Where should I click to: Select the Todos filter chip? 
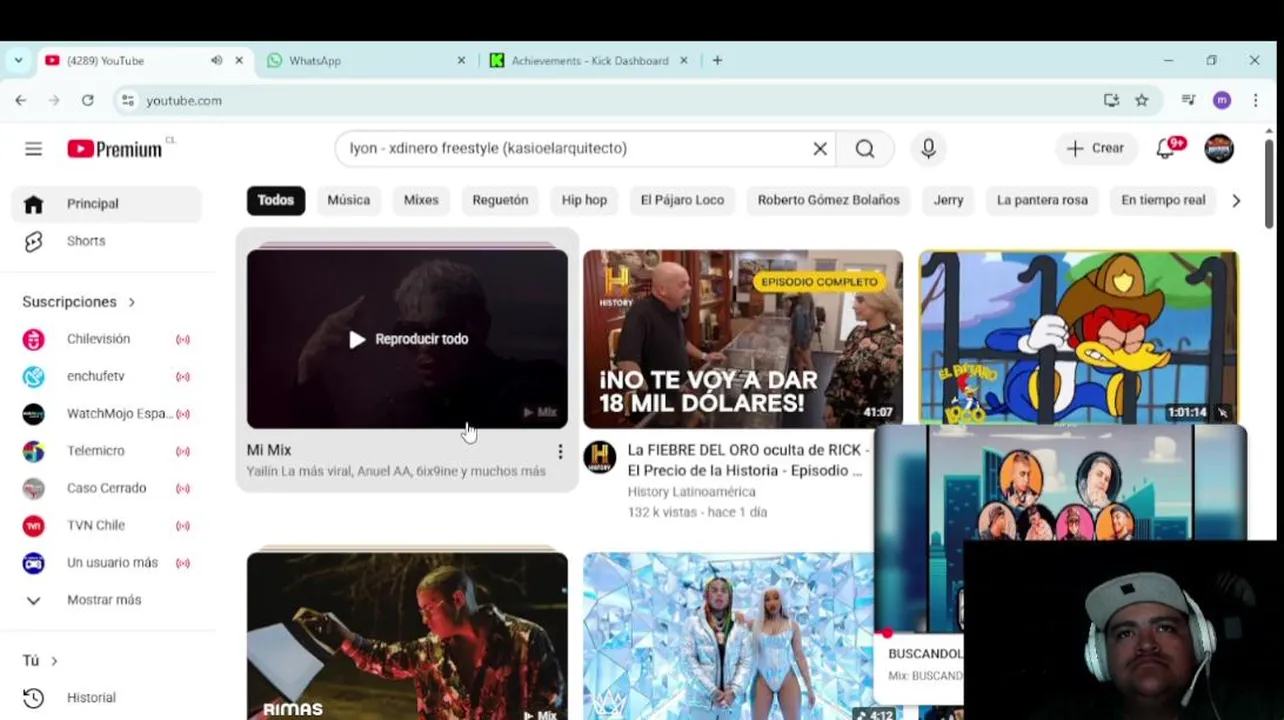276,200
